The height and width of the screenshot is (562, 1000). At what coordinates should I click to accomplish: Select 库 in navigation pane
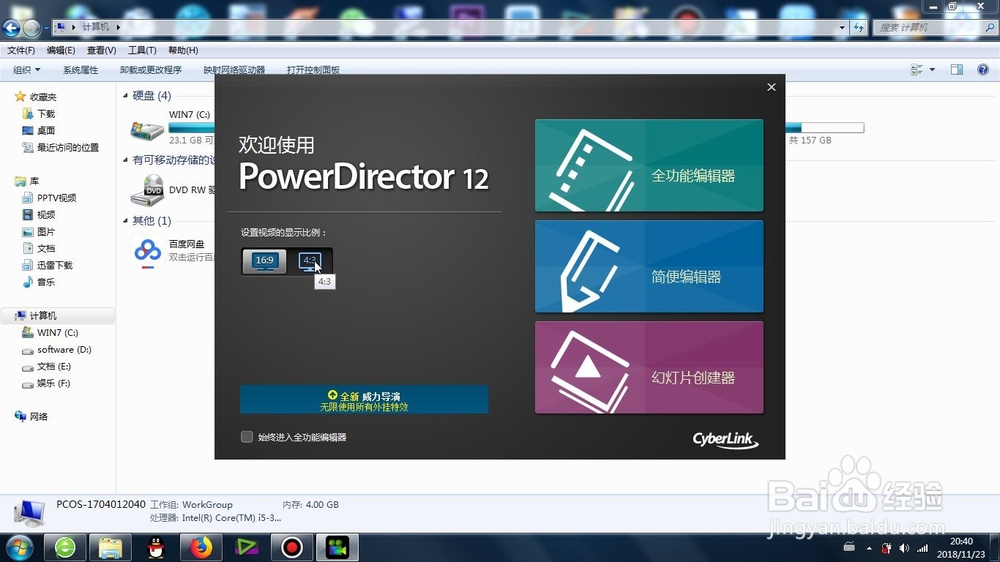34,181
